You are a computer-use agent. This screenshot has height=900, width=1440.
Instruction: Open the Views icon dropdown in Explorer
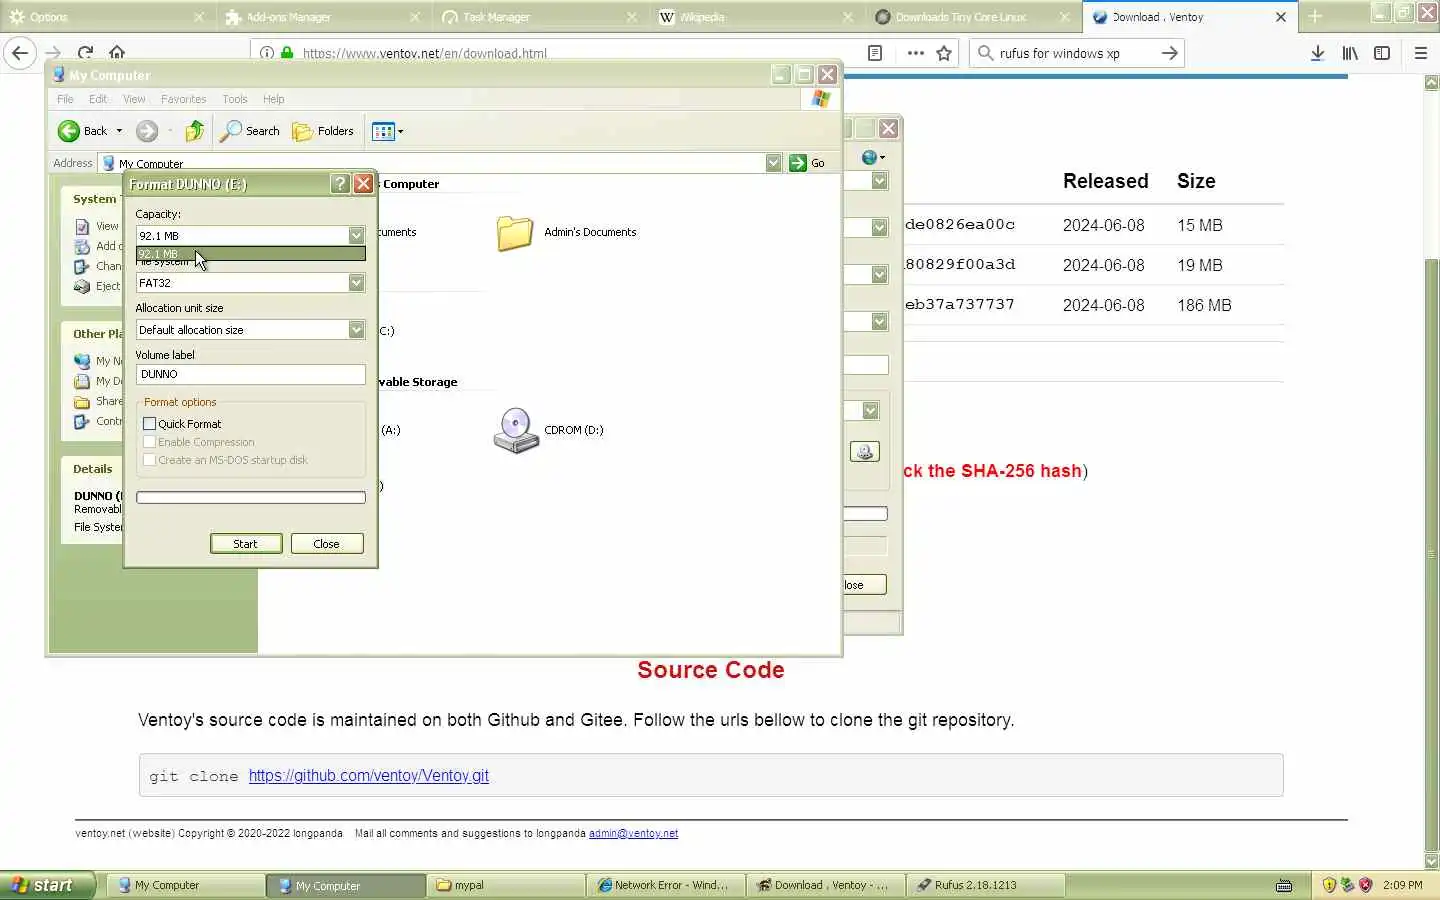(388, 131)
